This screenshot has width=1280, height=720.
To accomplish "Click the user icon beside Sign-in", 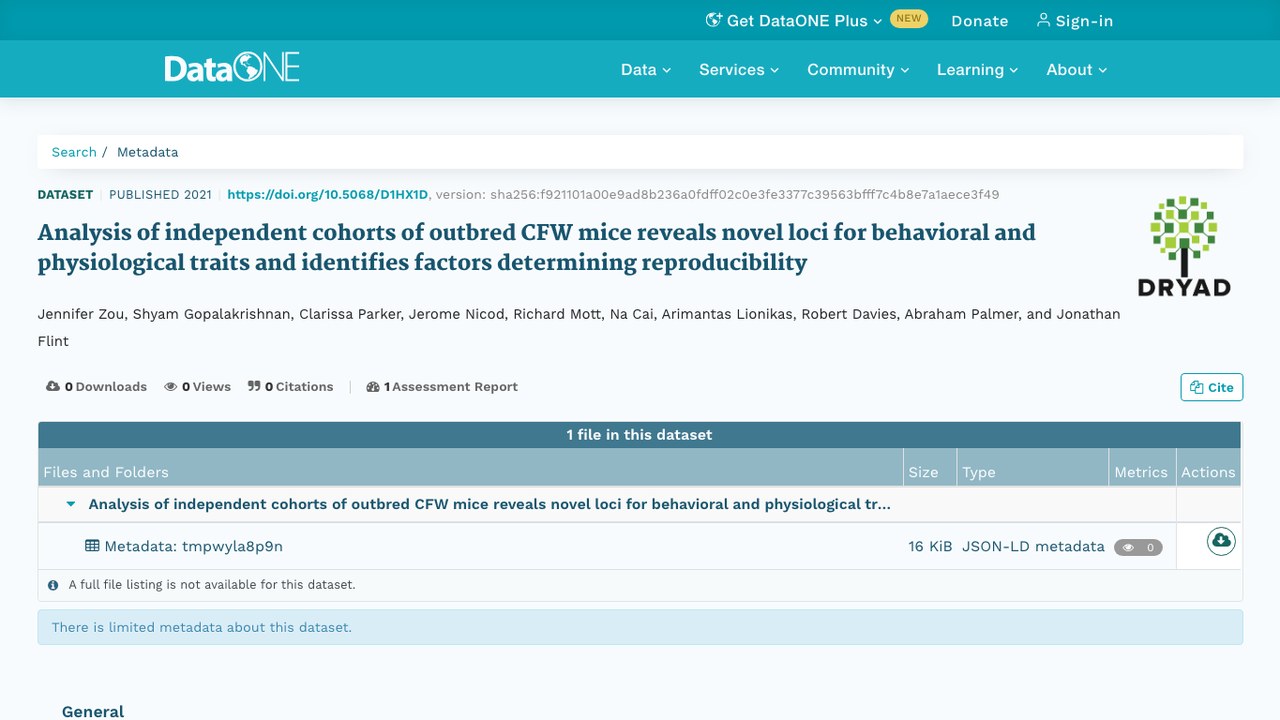I will click(1043, 20).
